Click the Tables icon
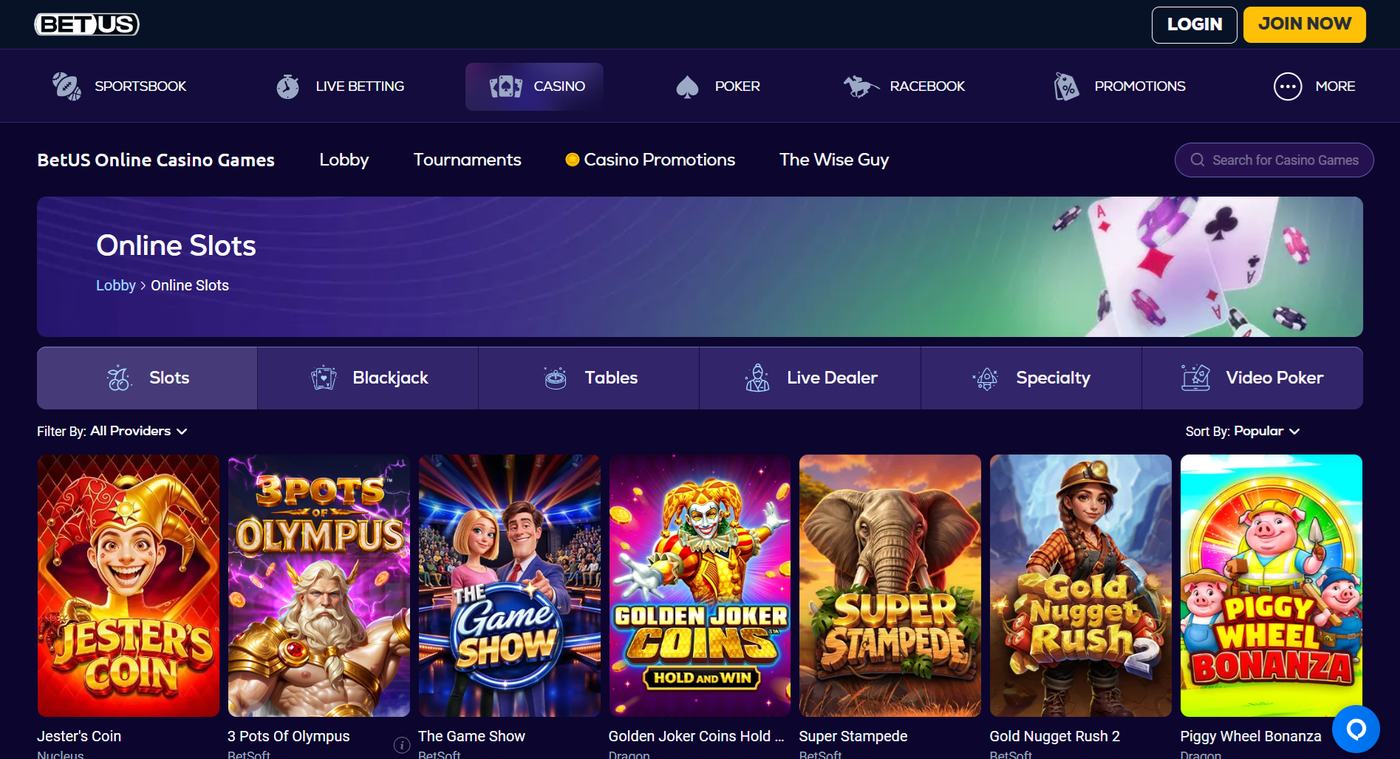1400x759 pixels. (x=555, y=378)
